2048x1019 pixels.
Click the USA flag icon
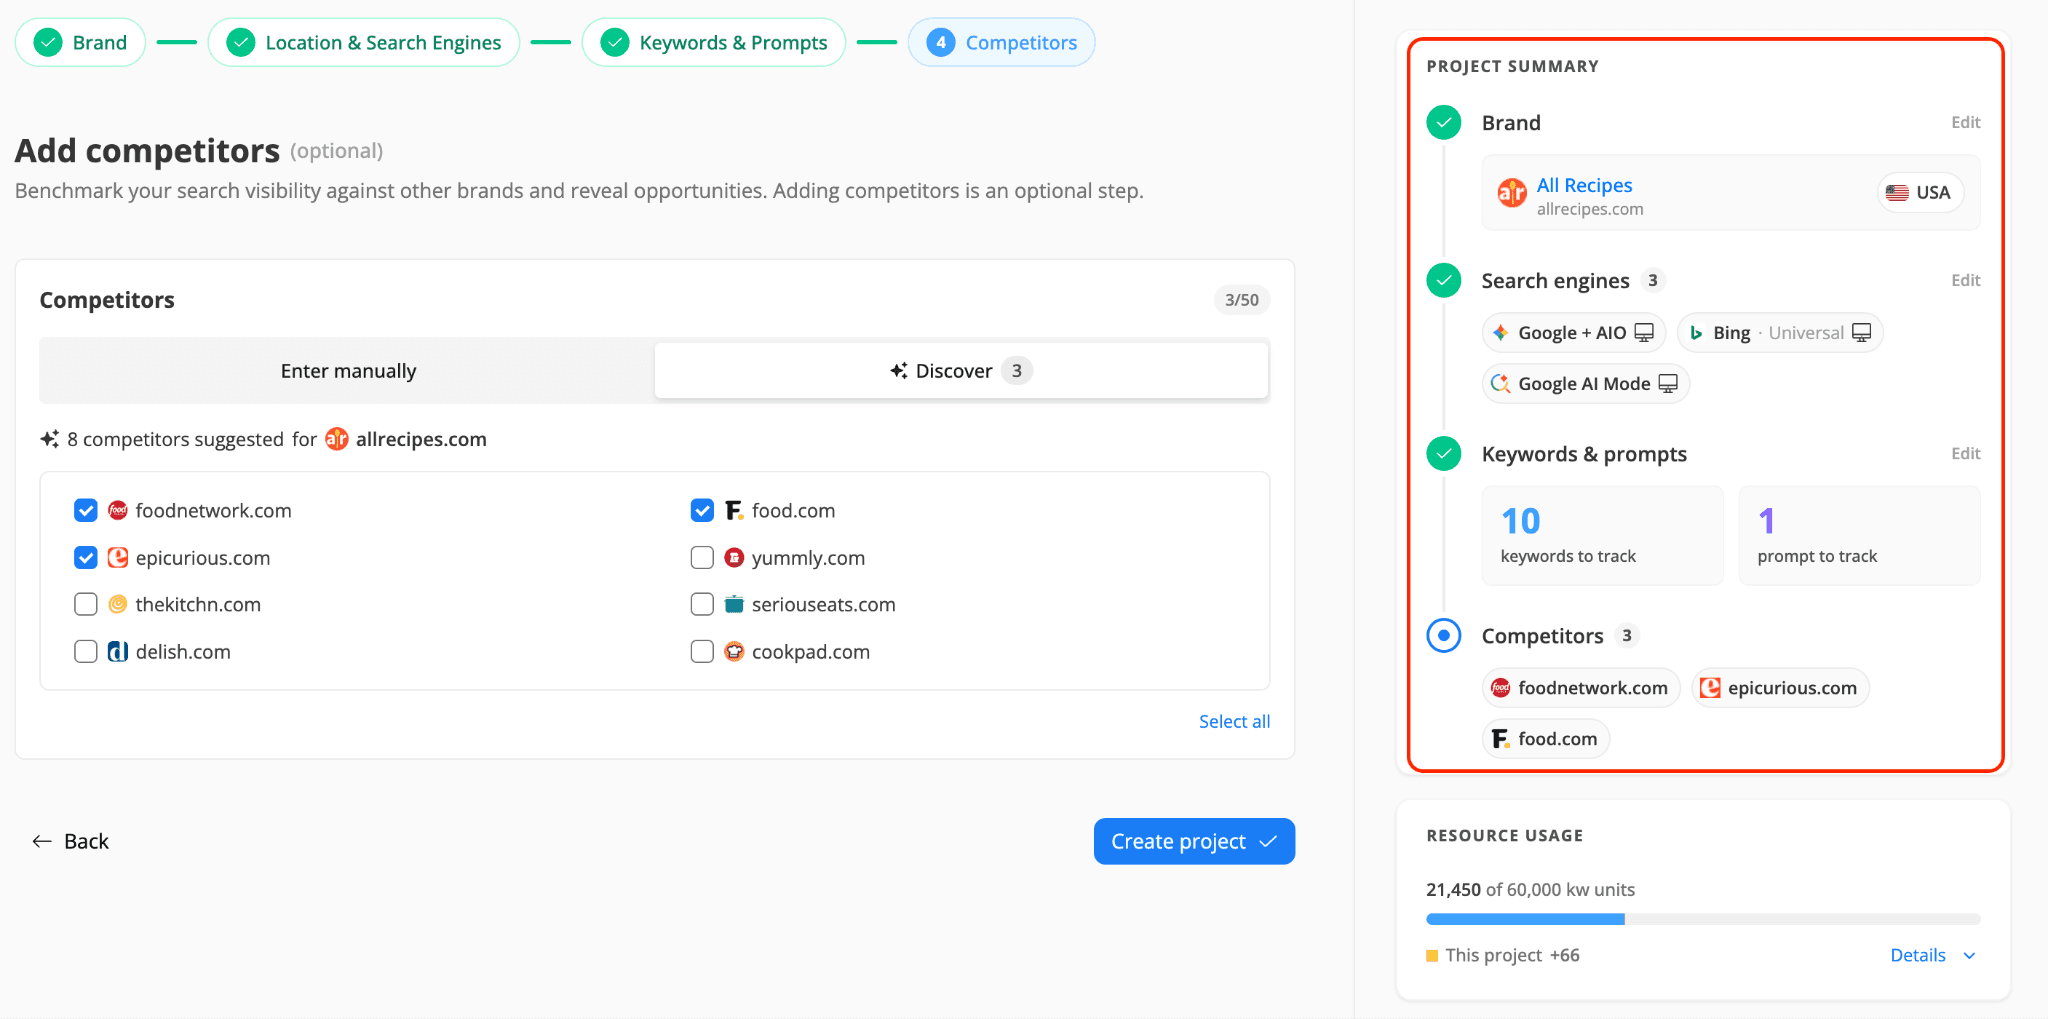point(1897,193)
